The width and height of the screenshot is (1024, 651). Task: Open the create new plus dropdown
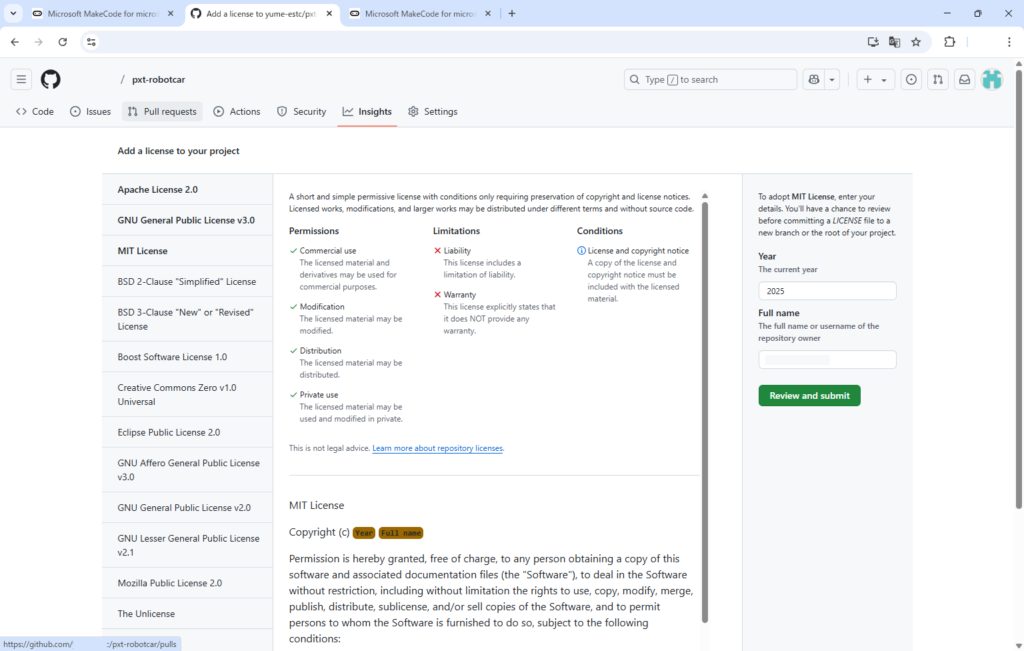tap(875, 79)
